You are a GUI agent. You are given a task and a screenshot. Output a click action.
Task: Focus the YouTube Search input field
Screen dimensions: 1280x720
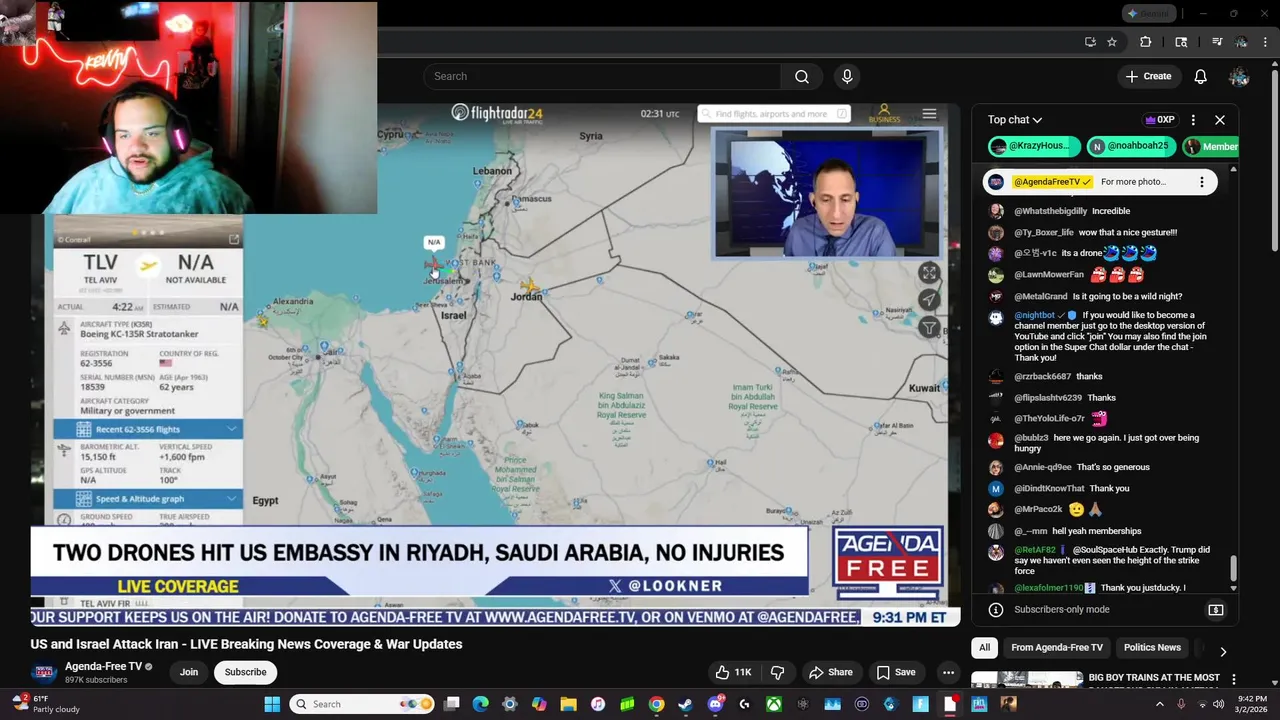pos(602,76)
